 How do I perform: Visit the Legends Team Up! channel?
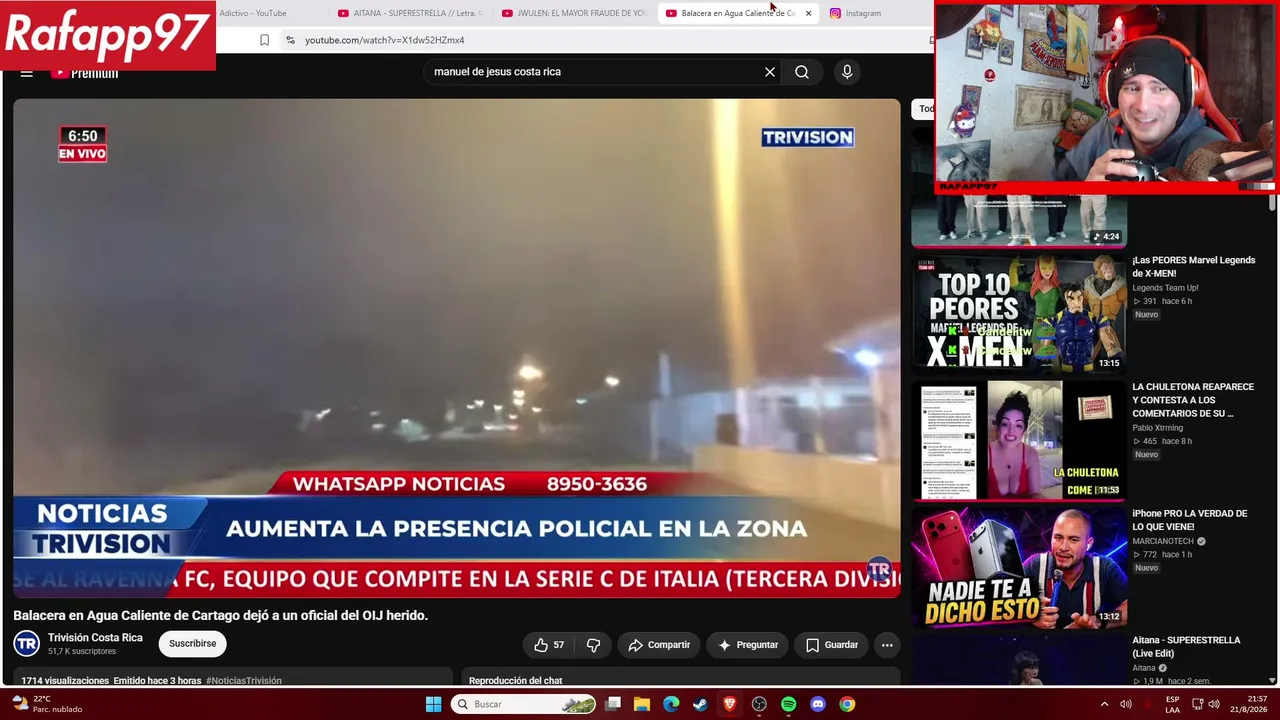point(1165,288)
